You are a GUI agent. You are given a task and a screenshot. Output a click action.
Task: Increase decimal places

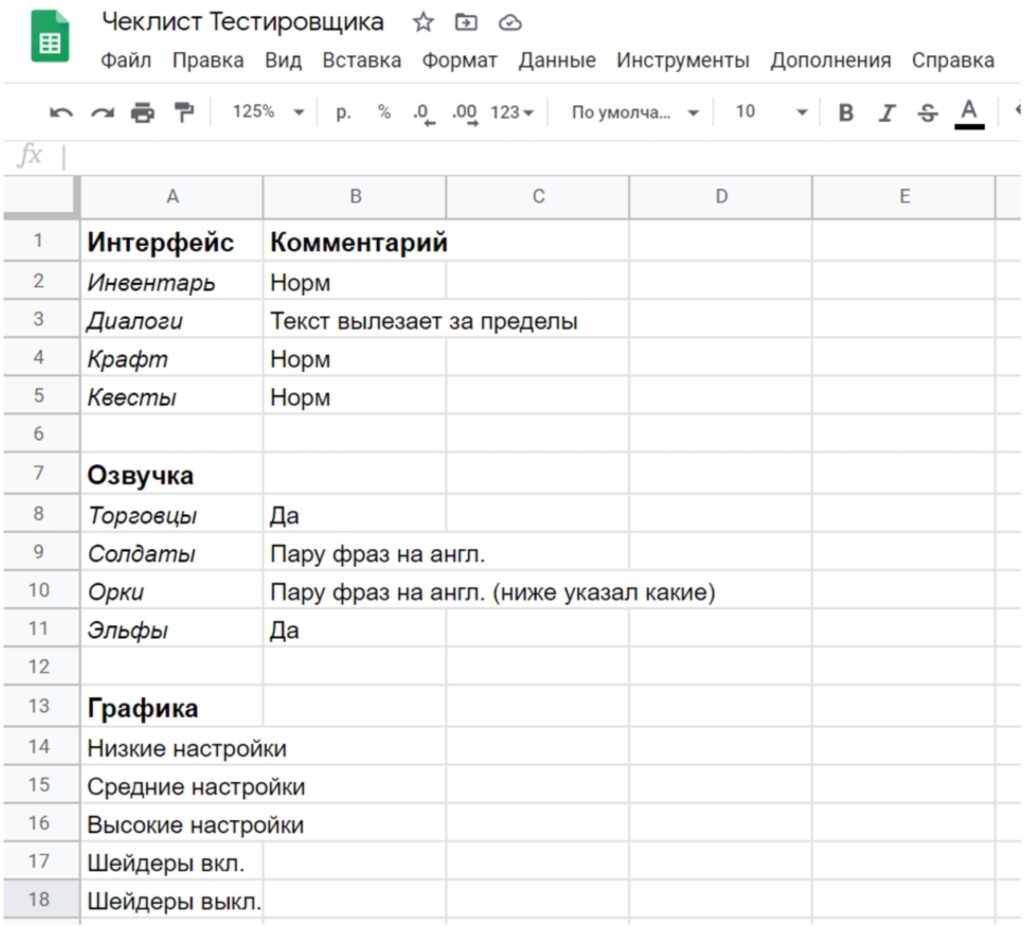click(465, 113)
